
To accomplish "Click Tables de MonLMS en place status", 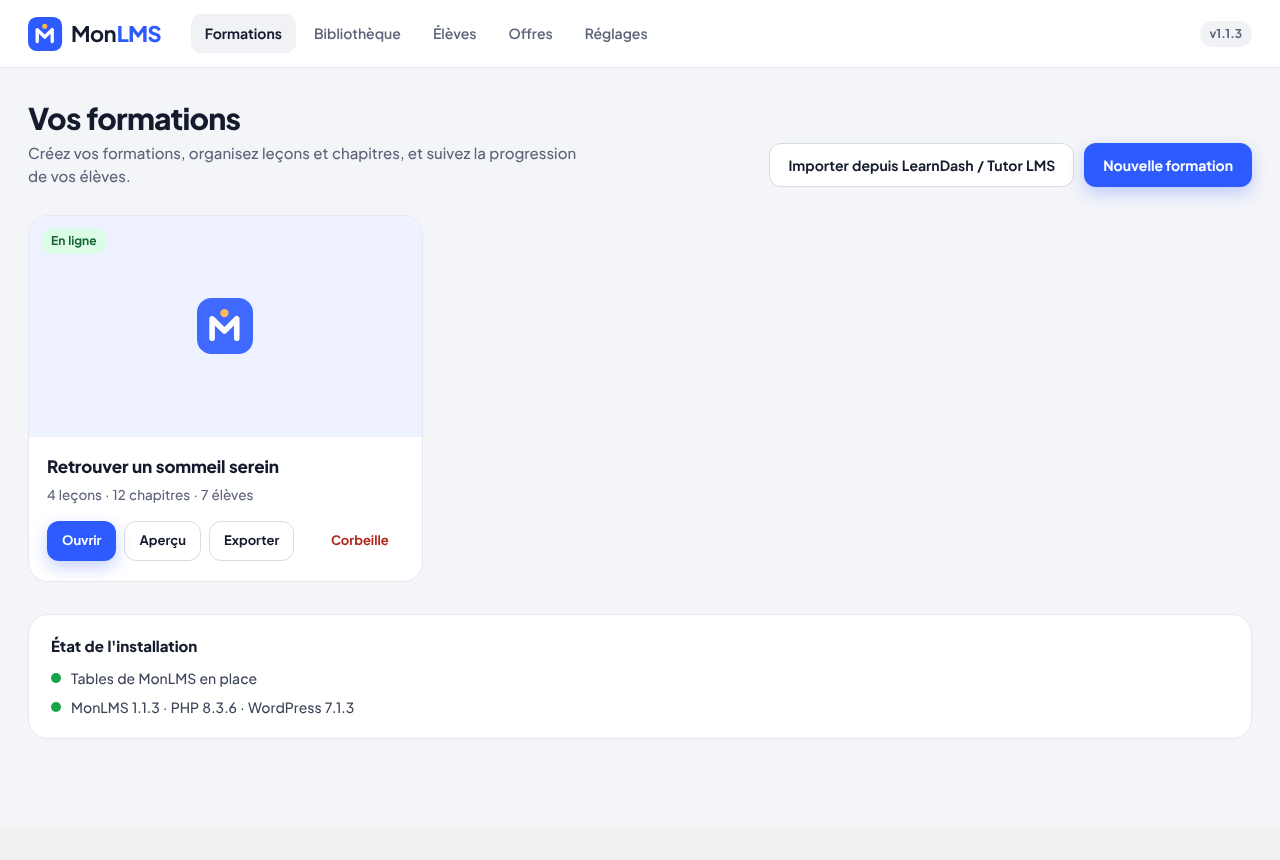I will coord(164,679).
